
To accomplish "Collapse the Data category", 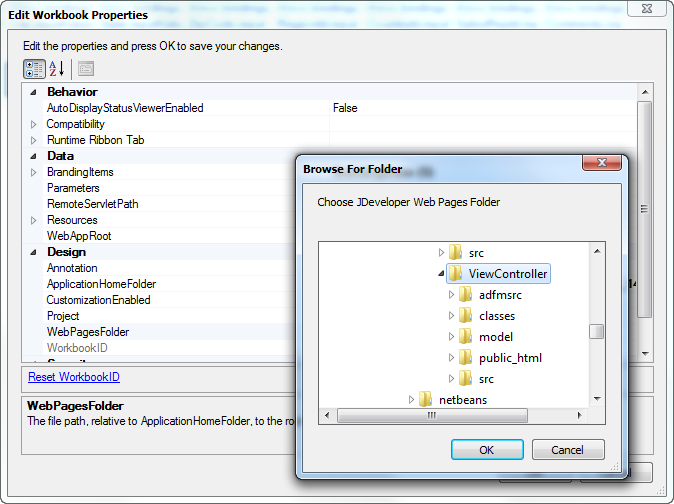I will pos(34,156).
